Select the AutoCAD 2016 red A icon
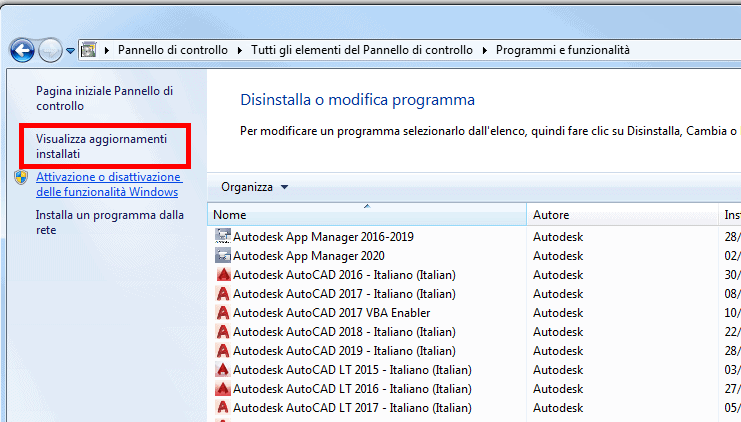 pos(223,275)
